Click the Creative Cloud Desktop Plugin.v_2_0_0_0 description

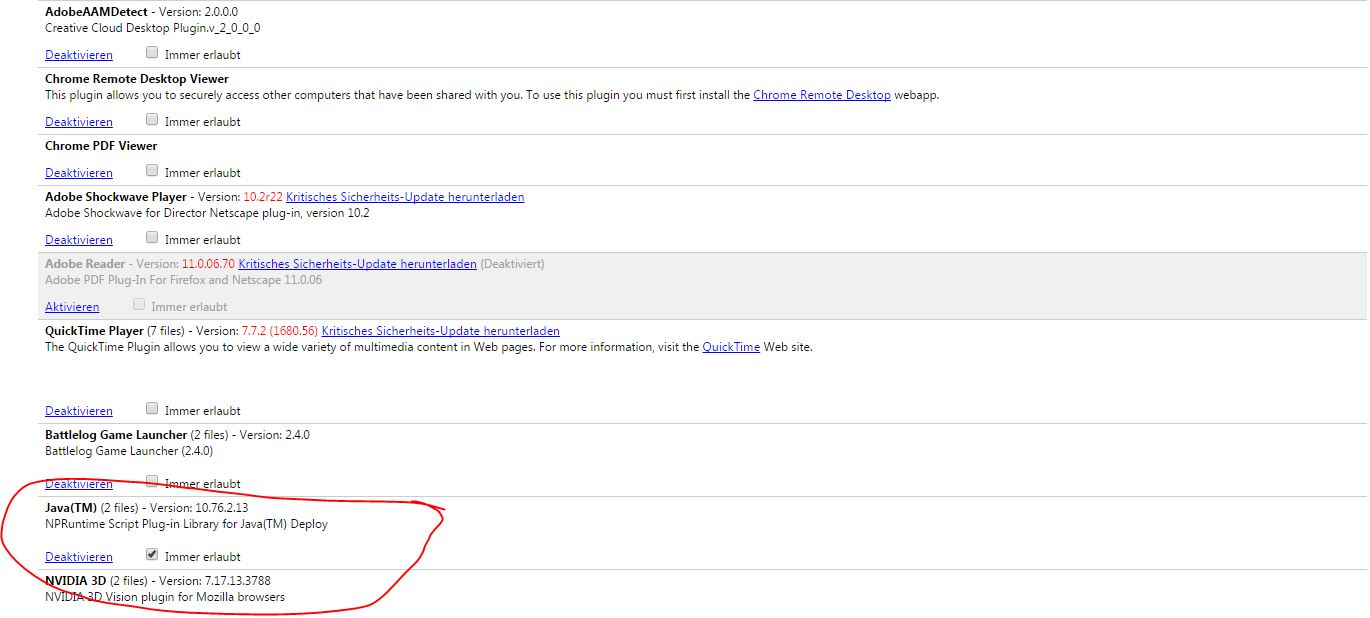pyautogui.click(x=153, y=28)
